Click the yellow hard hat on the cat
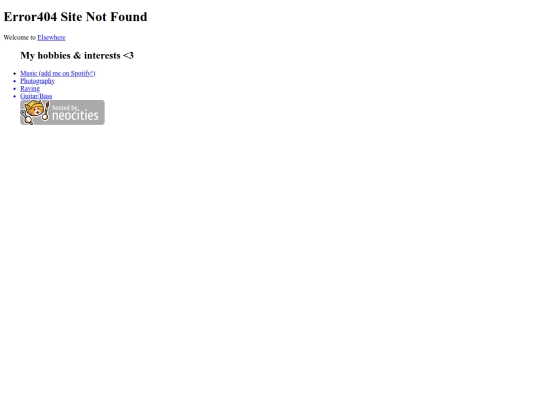This screenshot has height=405, width=540. coord(34,105)
